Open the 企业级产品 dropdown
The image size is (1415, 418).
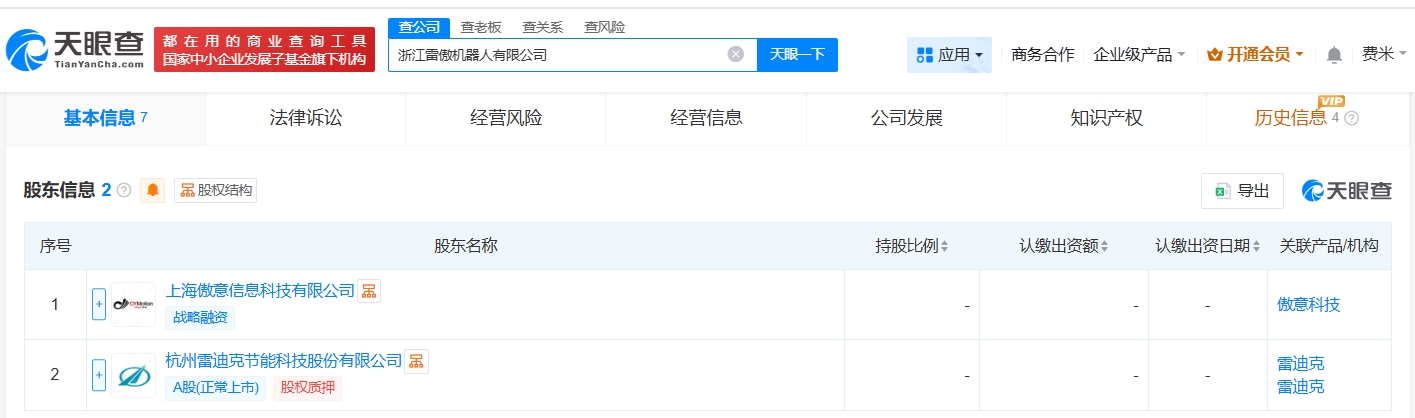pyautogui.click(x=1139, y=55)
